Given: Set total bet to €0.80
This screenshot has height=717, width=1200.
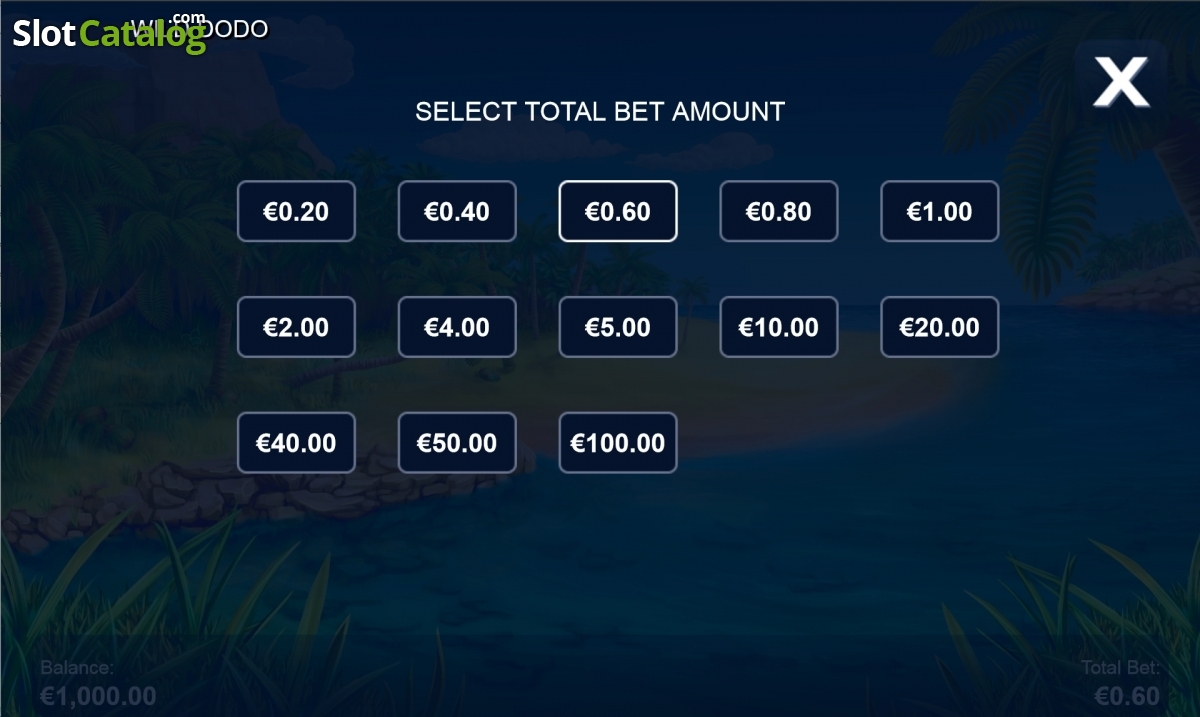Looking at the screenshot, I should pyautogui.click(x=779, y=211).
